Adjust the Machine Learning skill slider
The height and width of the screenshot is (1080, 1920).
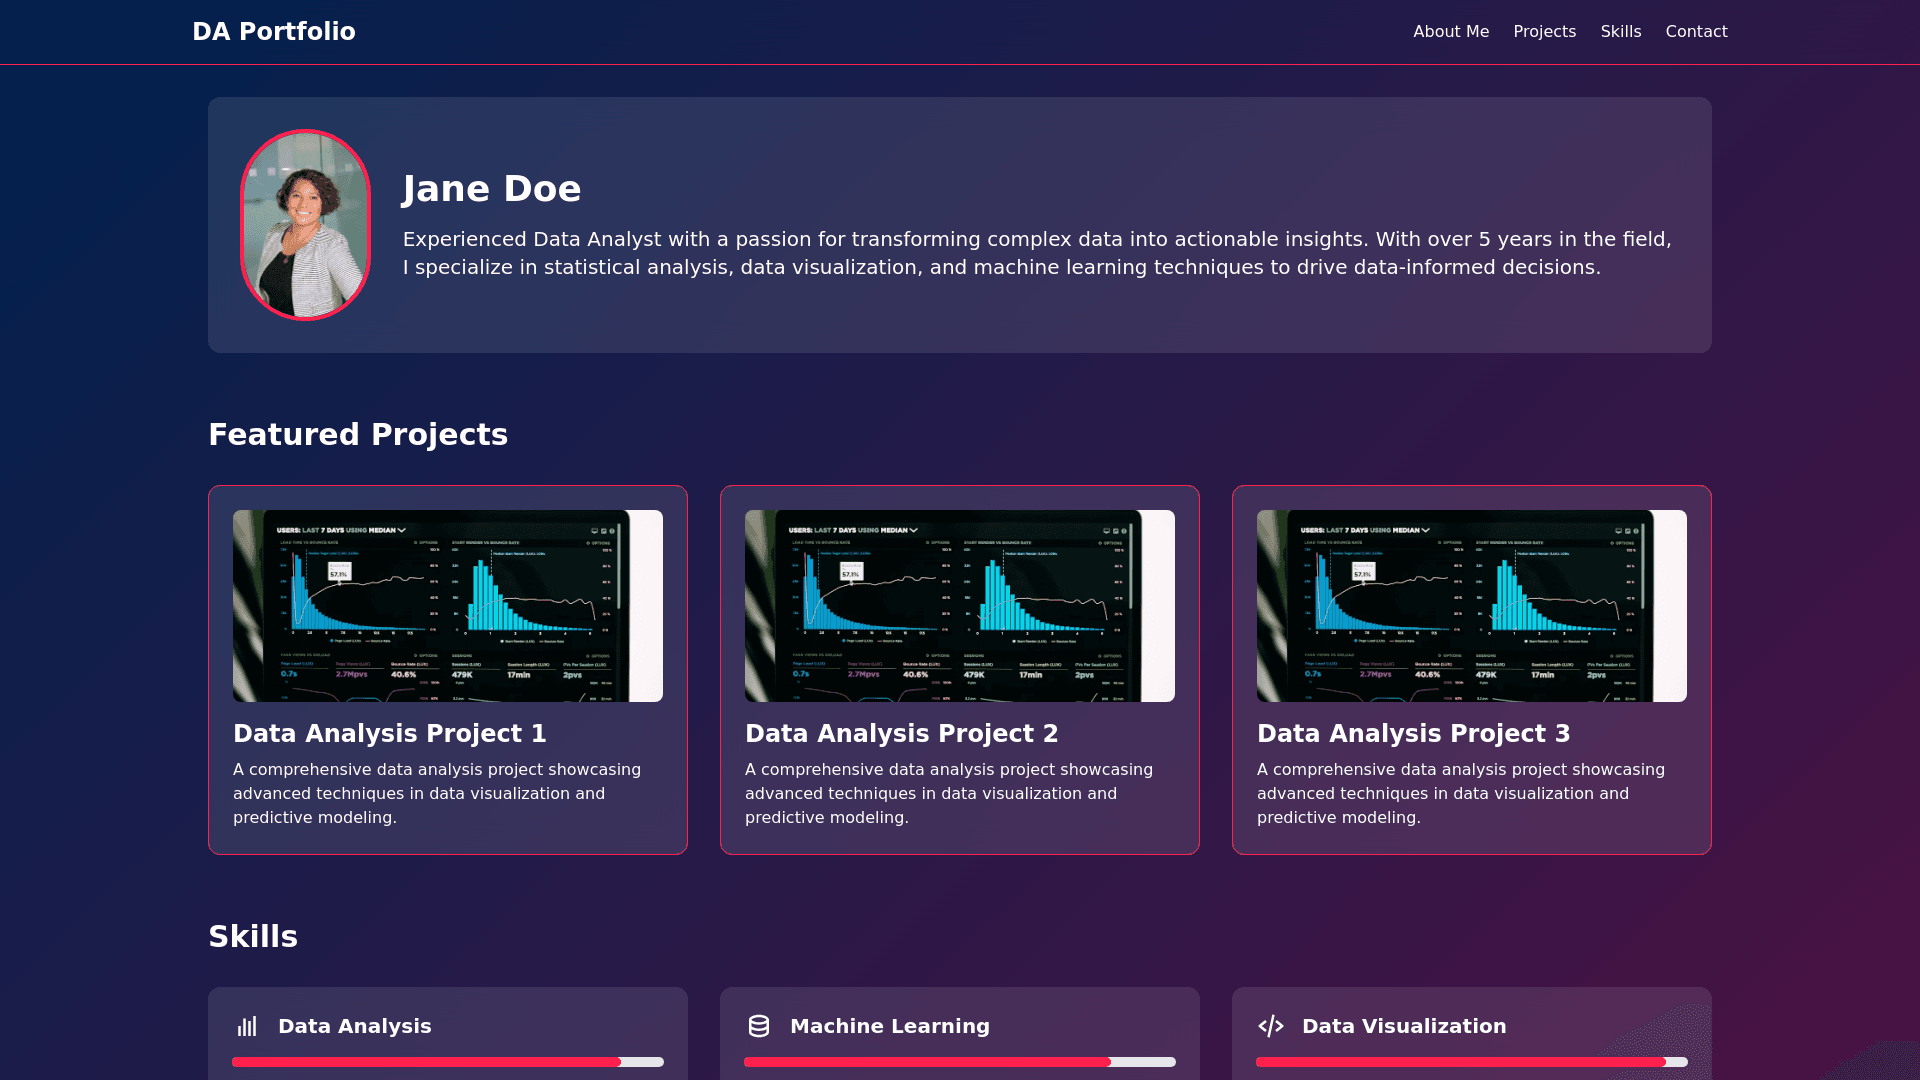pyautogui.click(x=959, y=1062)
